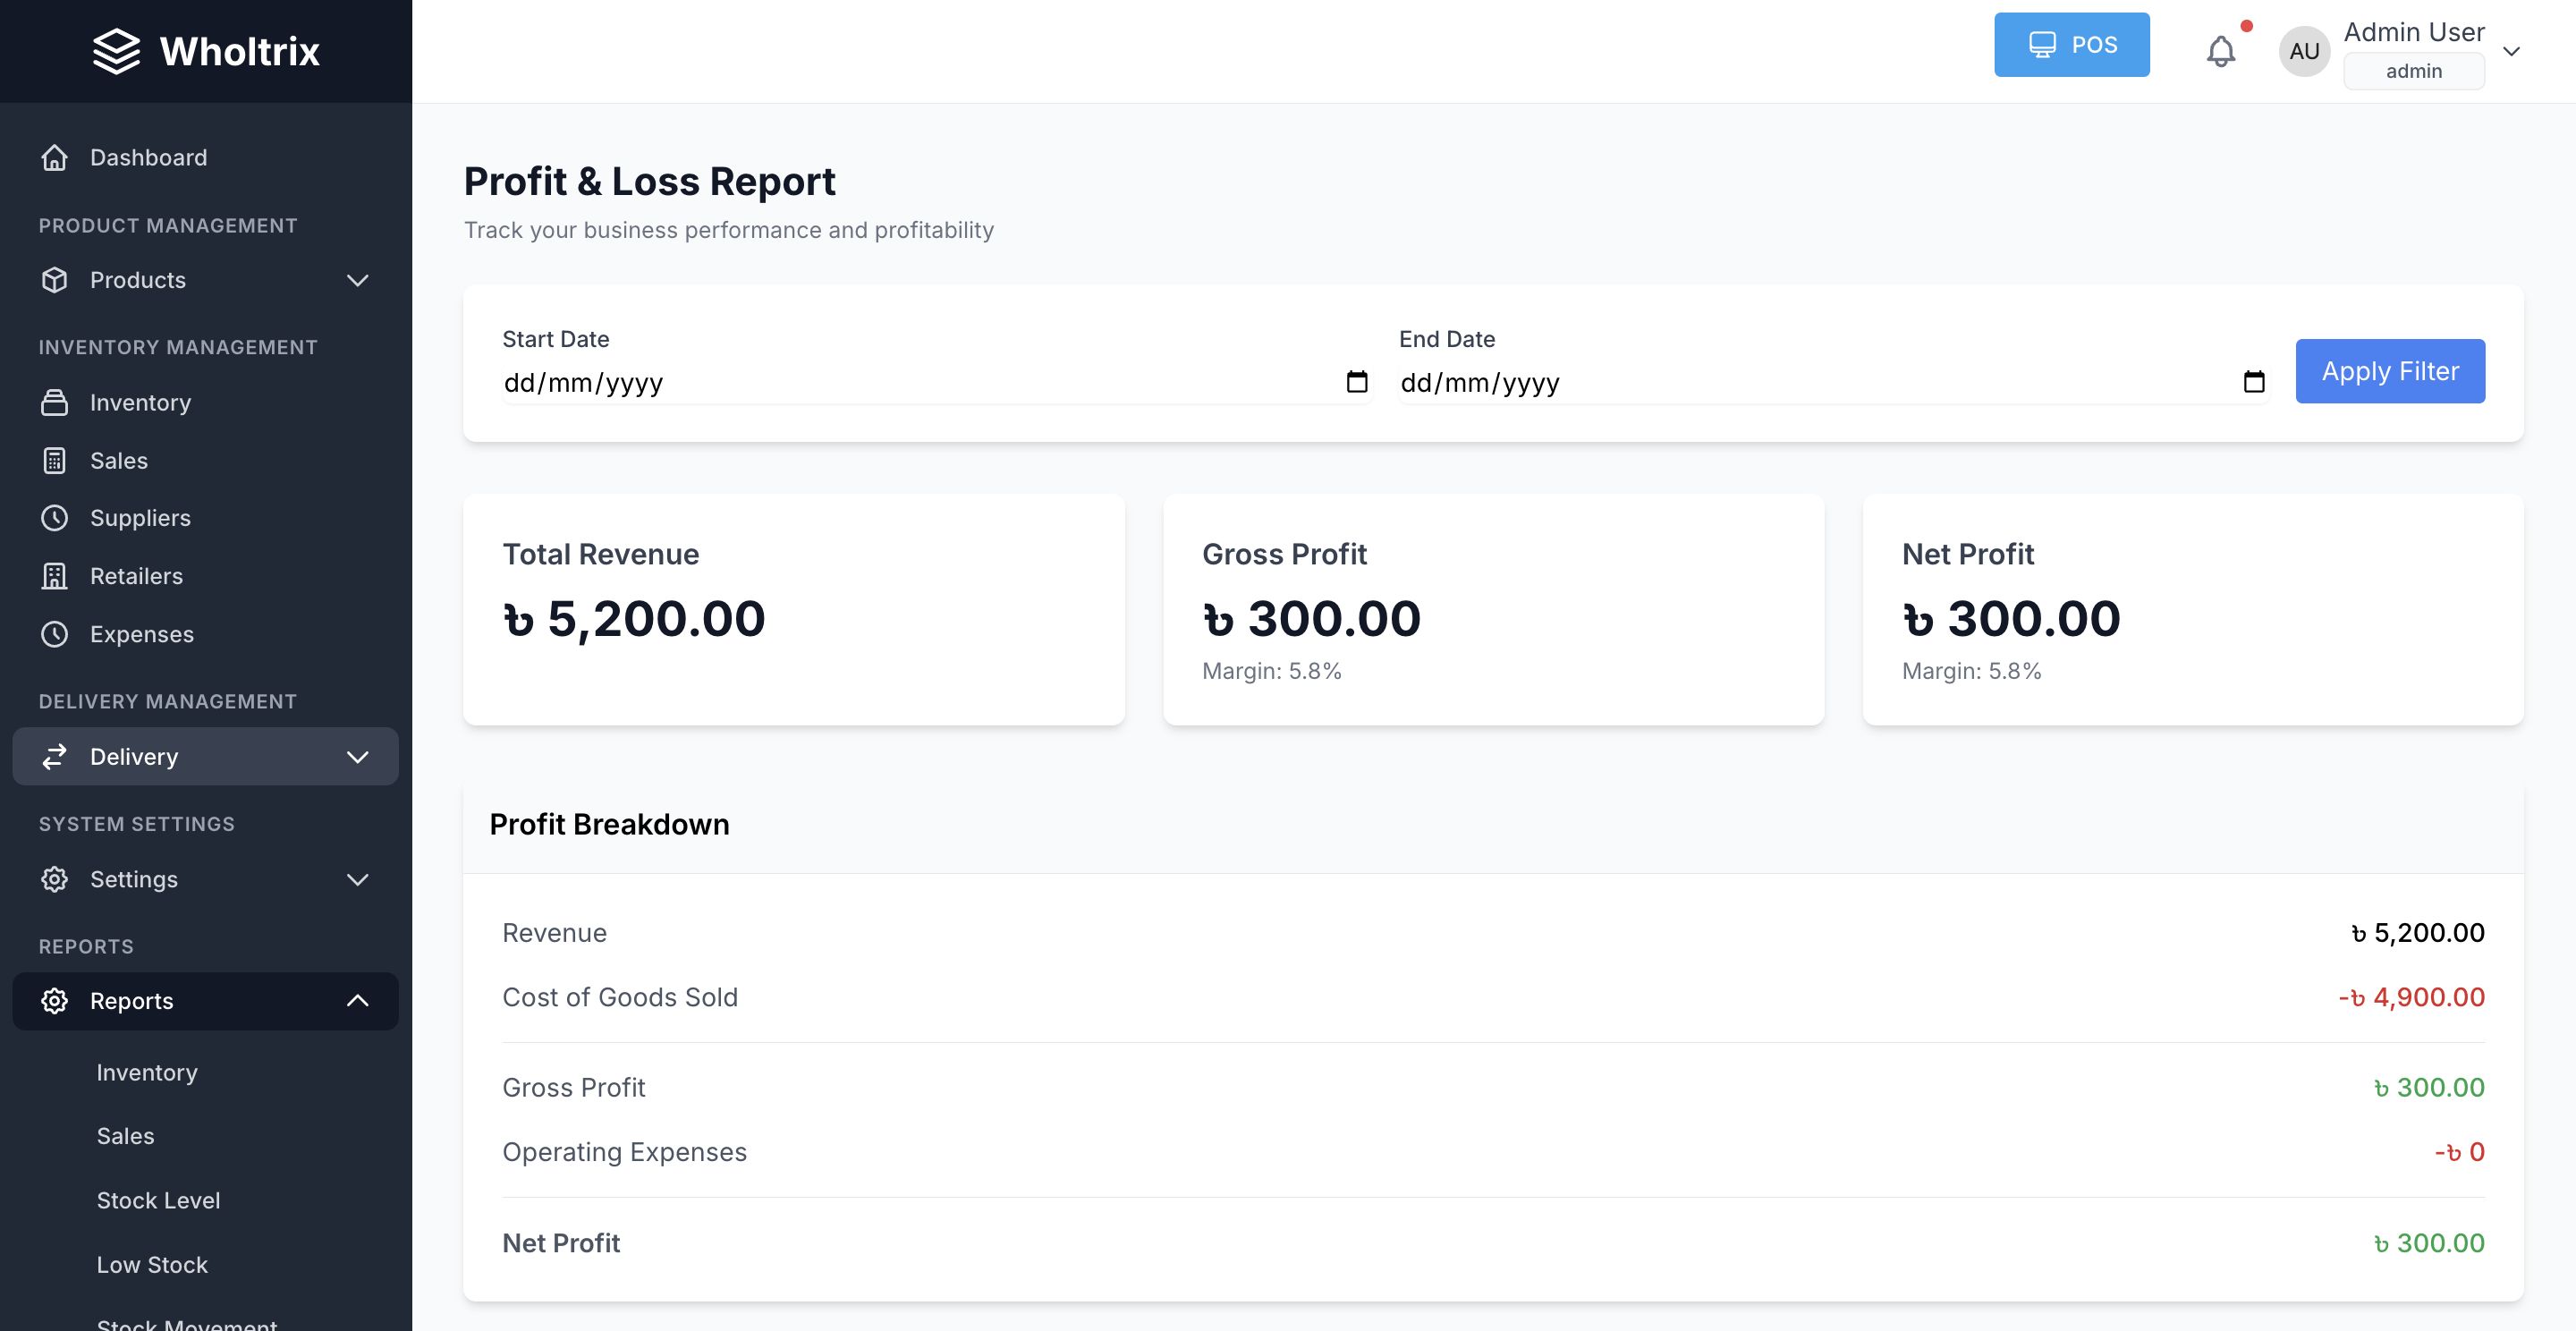
Task: Expand the Products menu chevron
Action: pos(357,280)
